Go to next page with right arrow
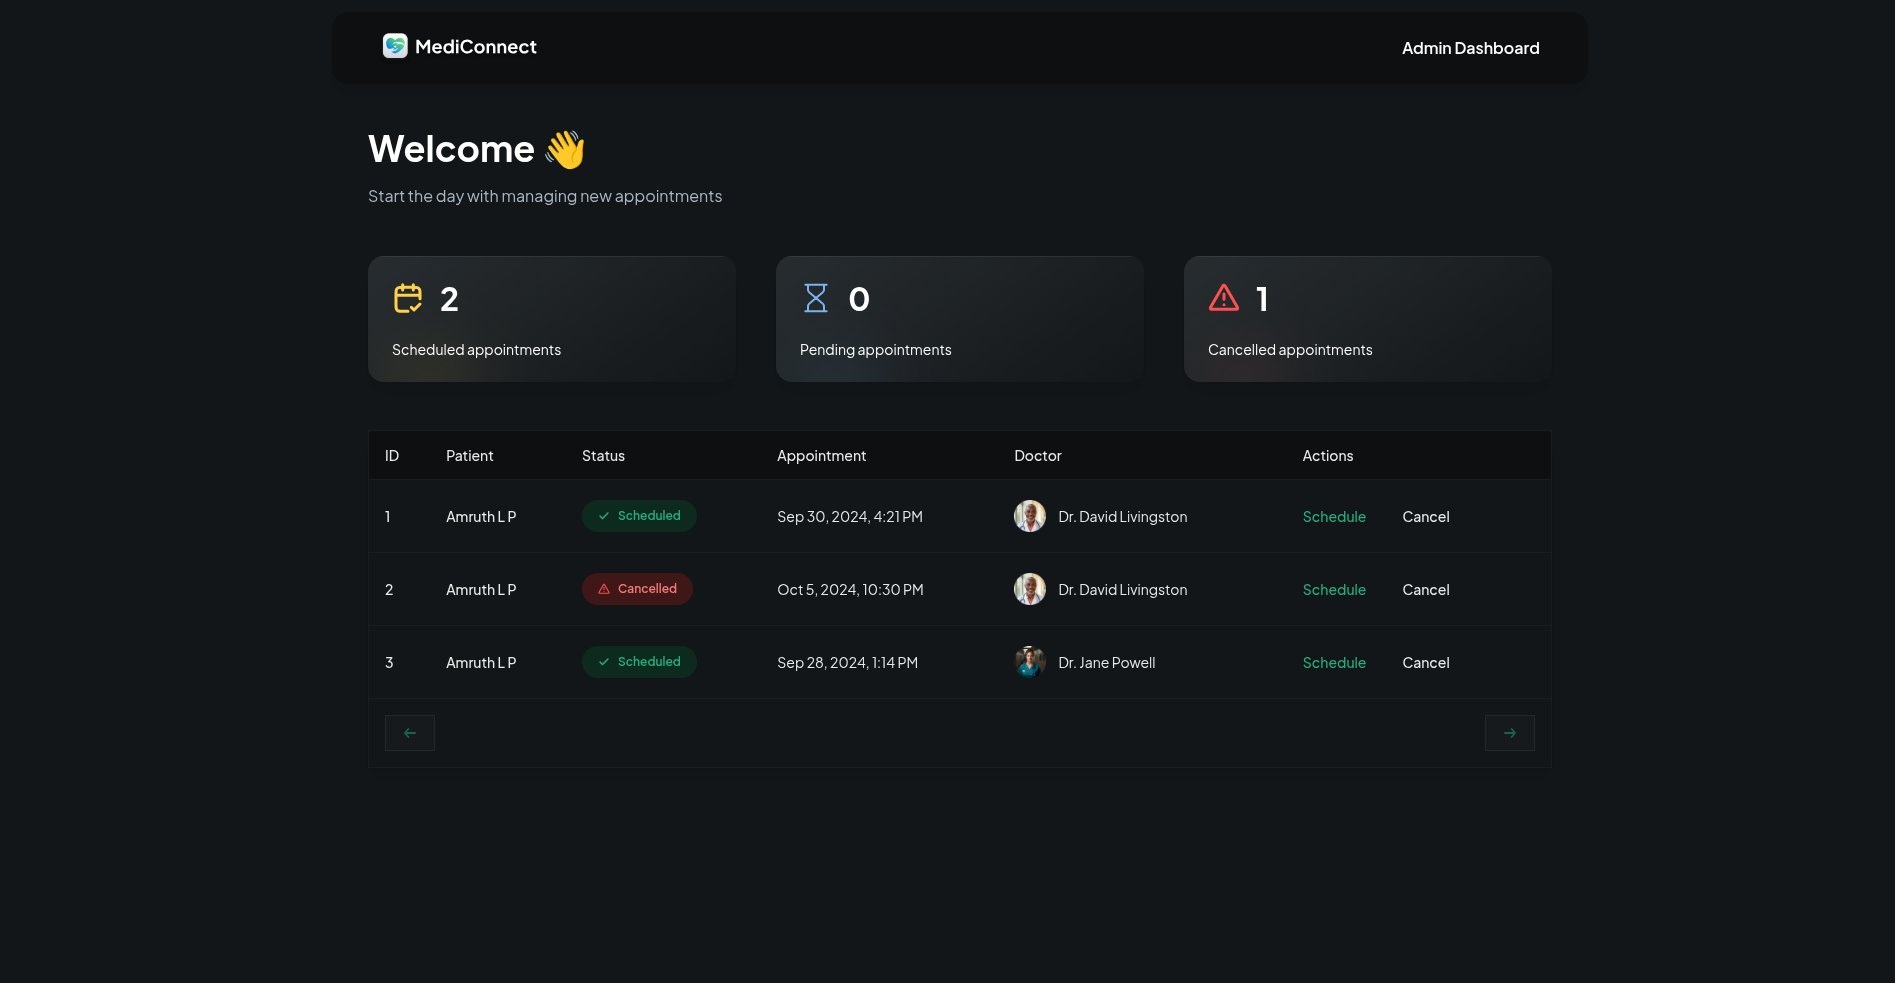 pyautogui.click(x=1509, y=733)
